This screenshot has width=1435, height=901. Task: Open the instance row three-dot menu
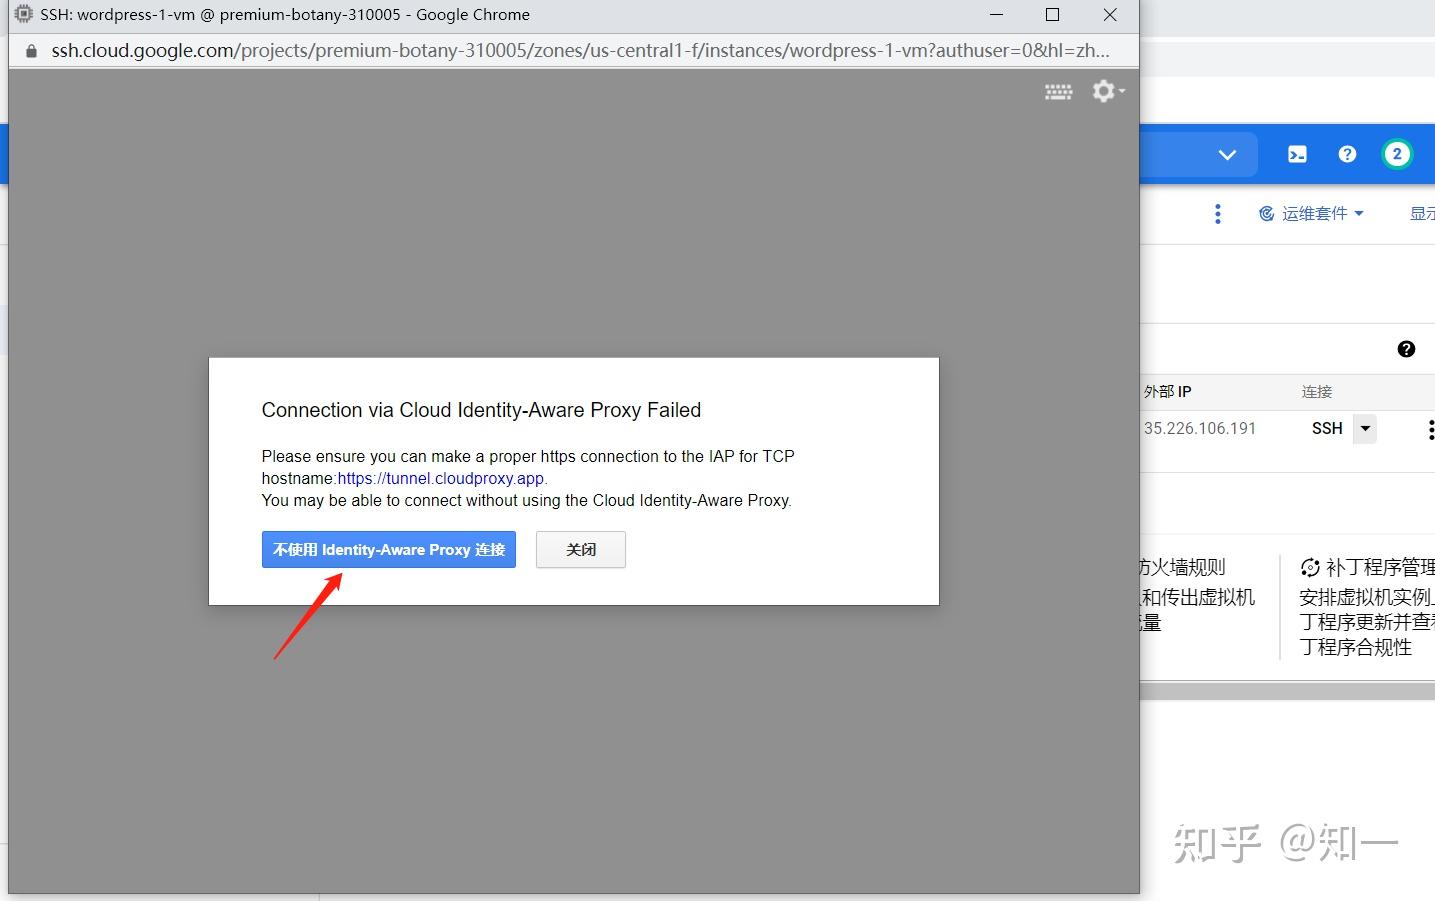1430,429
